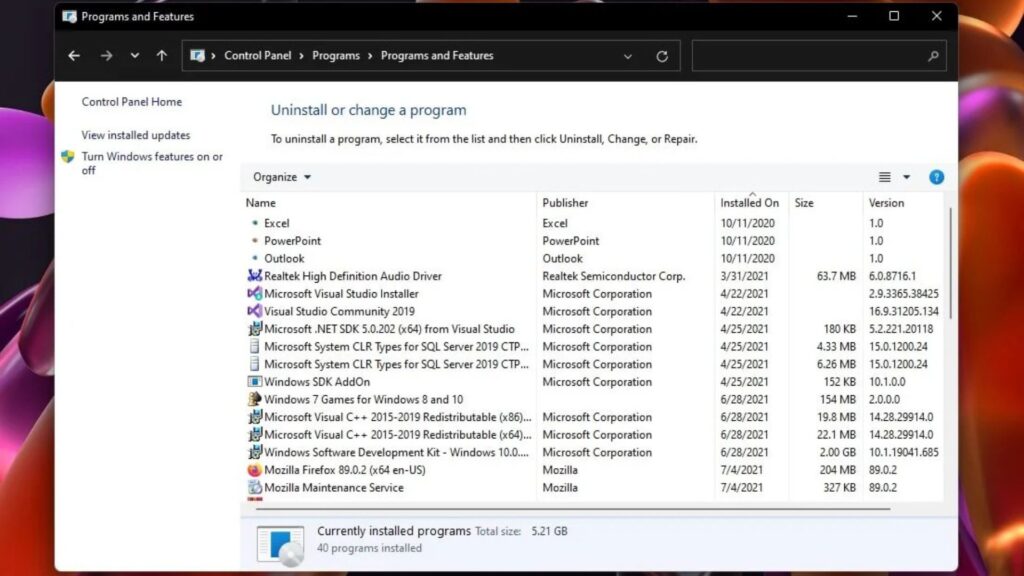Click the Windows SDK AddOn icon
Image resolution: width=1024 pixels, height=576 pixels.
[255, 382]
